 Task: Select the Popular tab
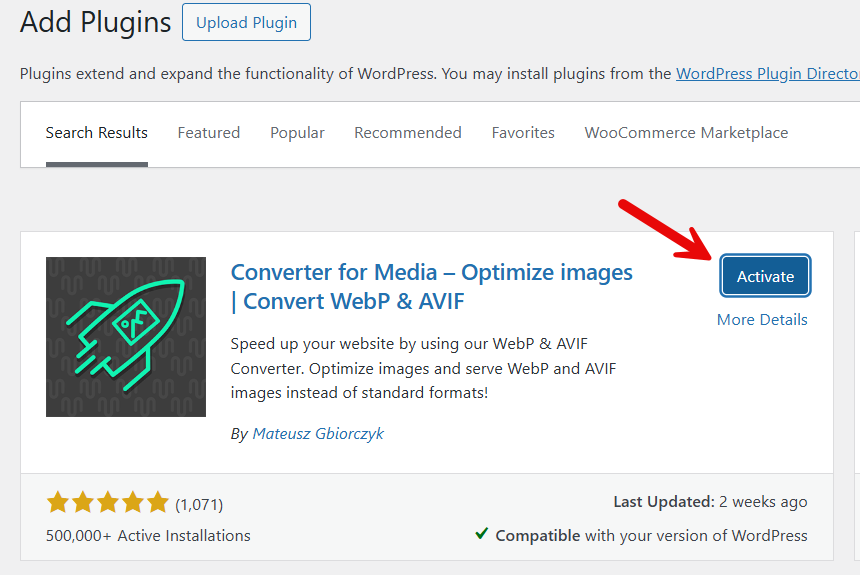[297, 133]
